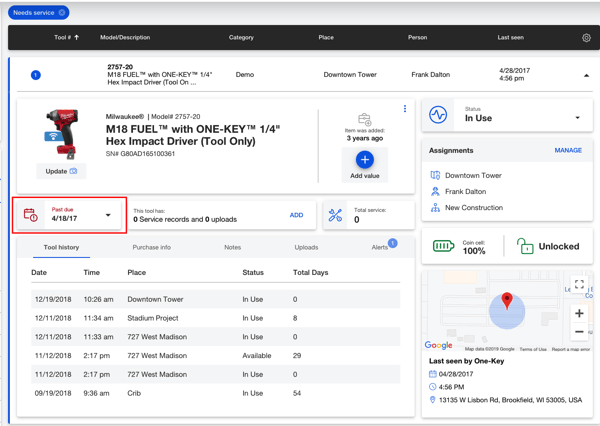Click the place map icon beside Downtown Tower
Screen dimensions: 600x426
(435, 175)
